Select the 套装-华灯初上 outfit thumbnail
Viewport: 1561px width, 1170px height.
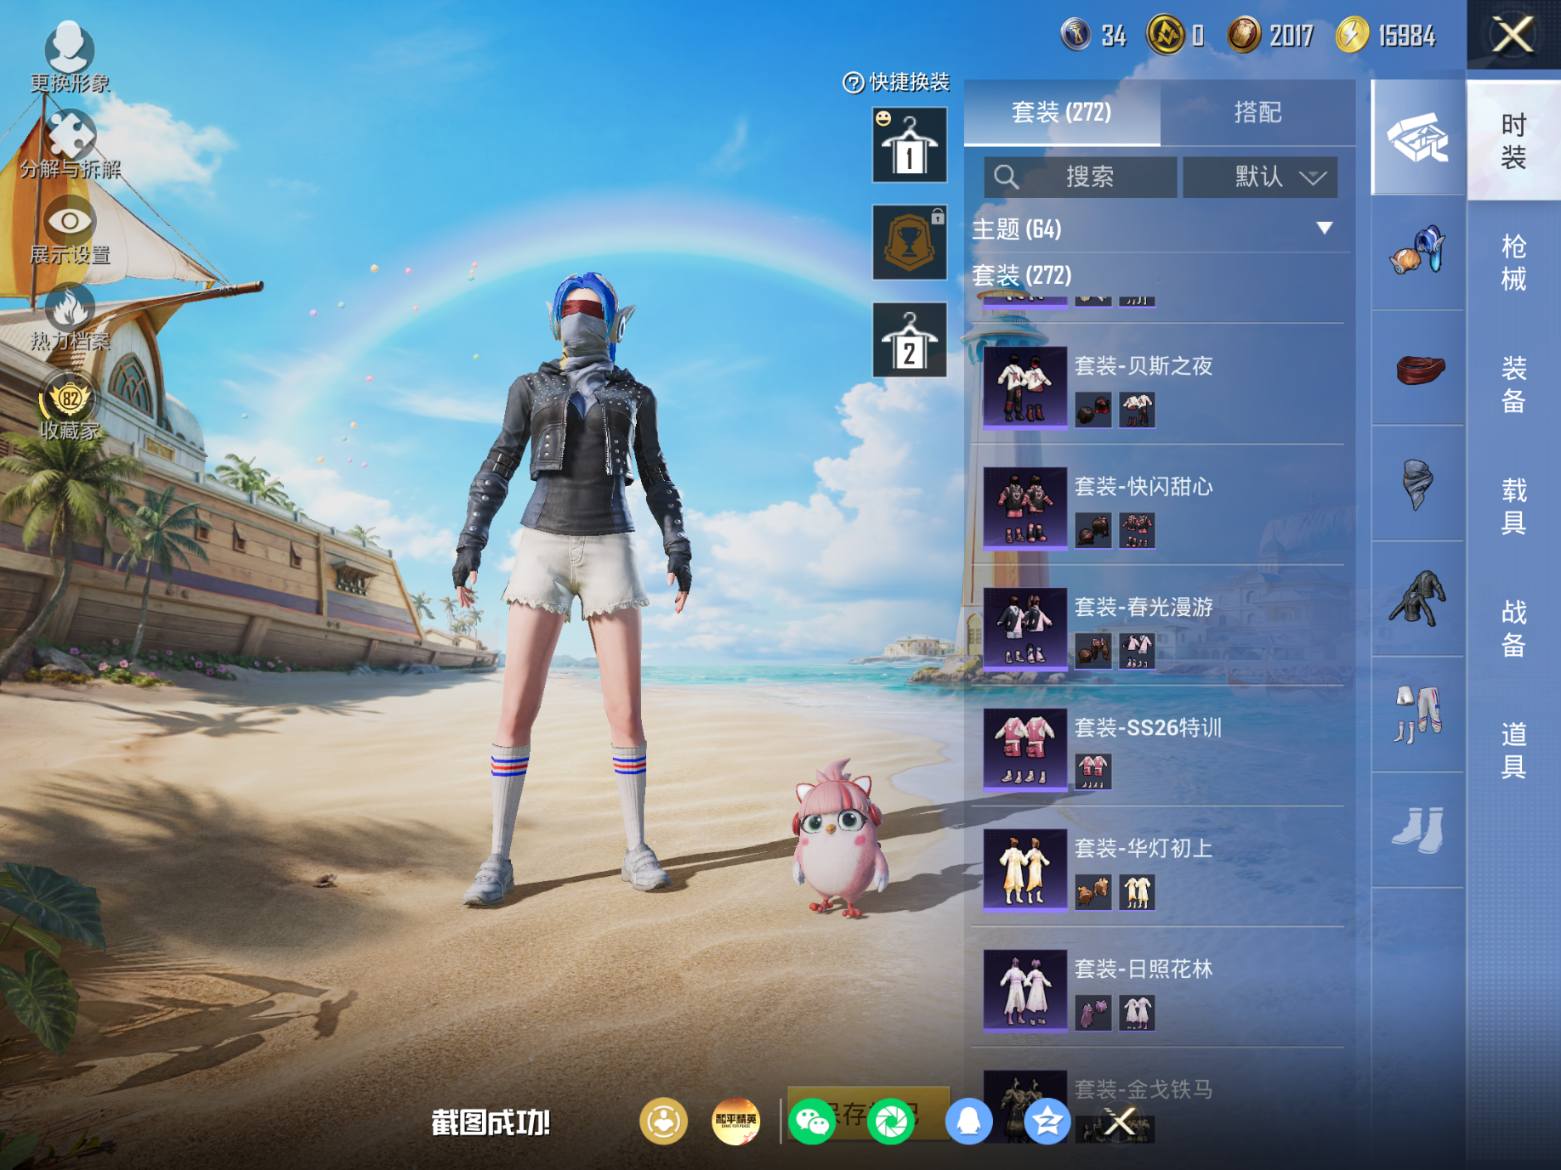[1024, 870]
